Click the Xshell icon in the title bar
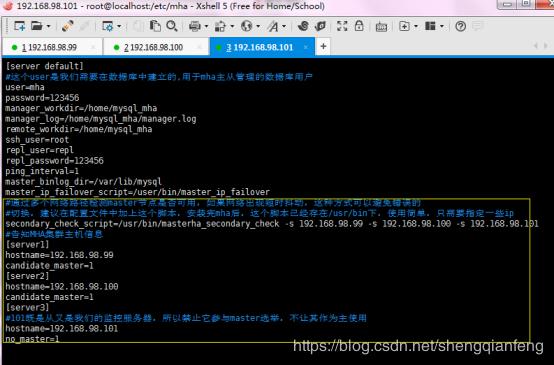This screenshot has height=365, width=554. pos(7,6)
